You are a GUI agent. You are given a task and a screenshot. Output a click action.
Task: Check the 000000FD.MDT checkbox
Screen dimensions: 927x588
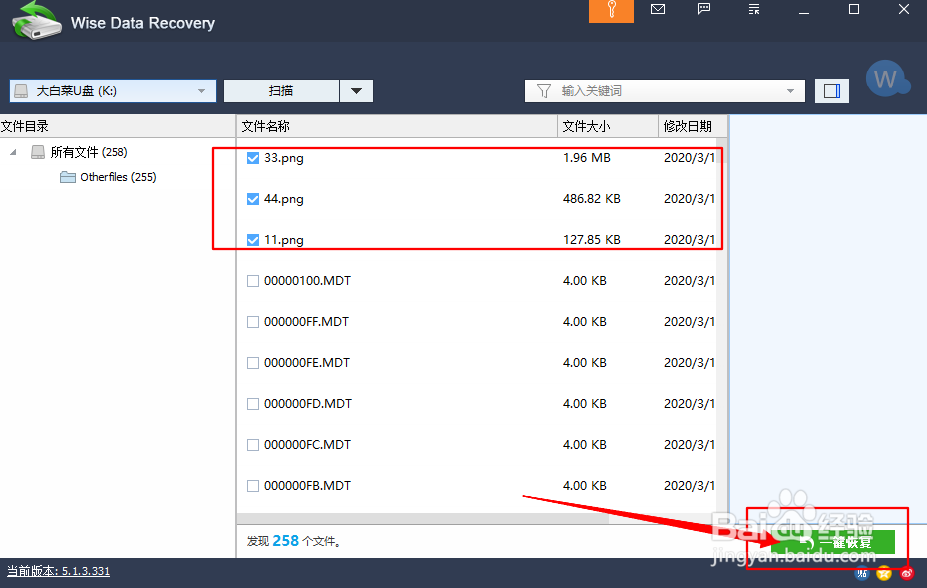point(253,404)
